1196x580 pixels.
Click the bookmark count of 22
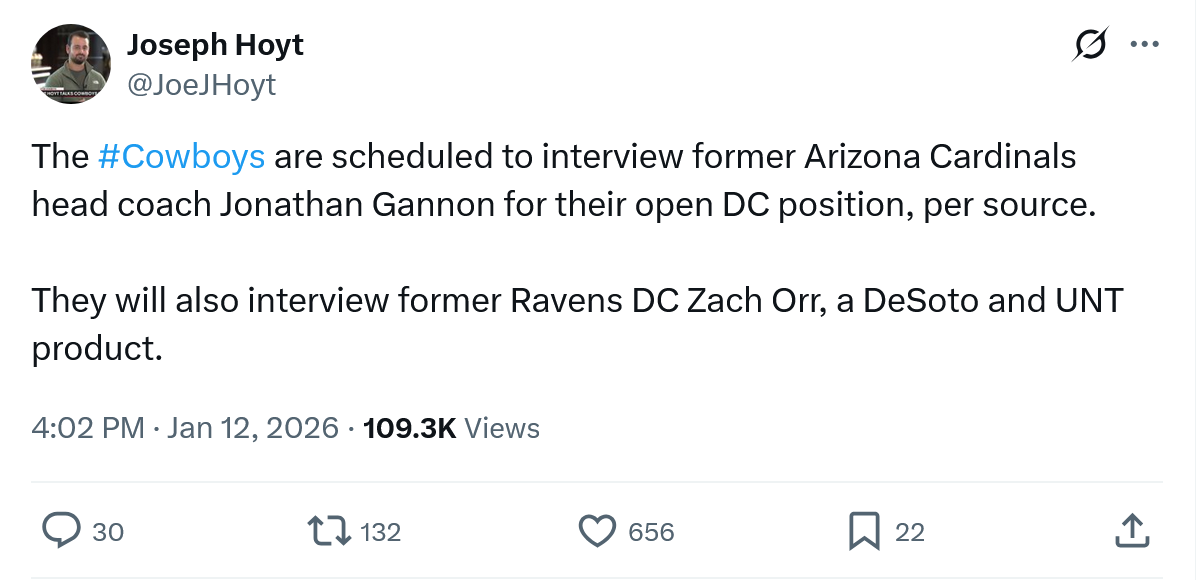[x=909, y=532]
